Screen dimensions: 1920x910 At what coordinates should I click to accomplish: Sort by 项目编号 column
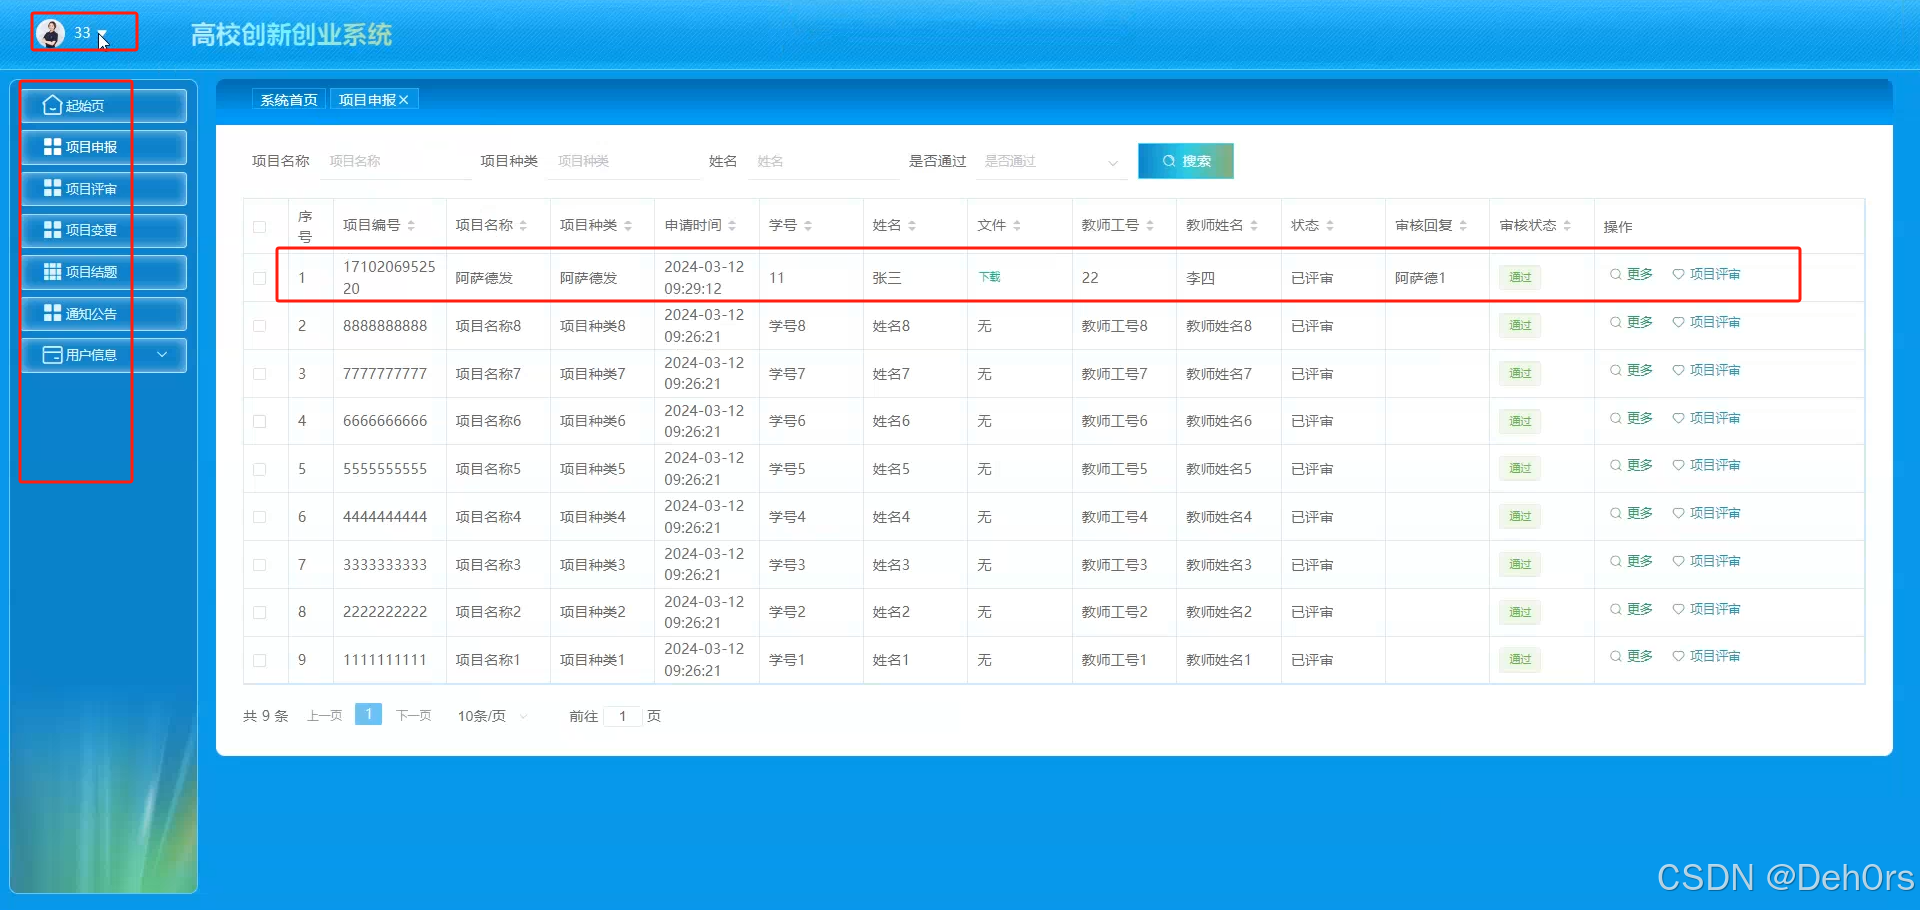pyautogui.click(x=411, y=226)
